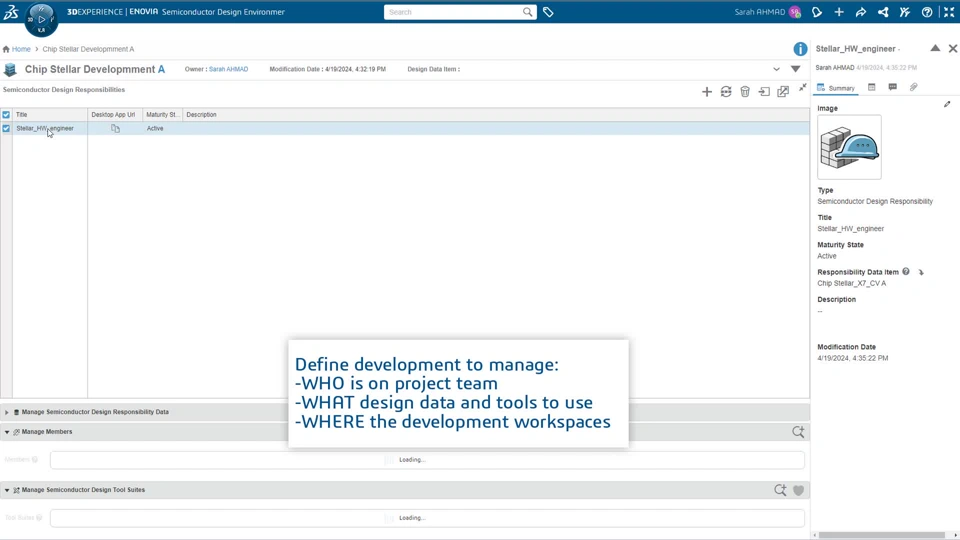The width and height of the screenshot is (960, 540).
Task: Close the Stellar_HW_engineer info panel
Action: point(953,48)
